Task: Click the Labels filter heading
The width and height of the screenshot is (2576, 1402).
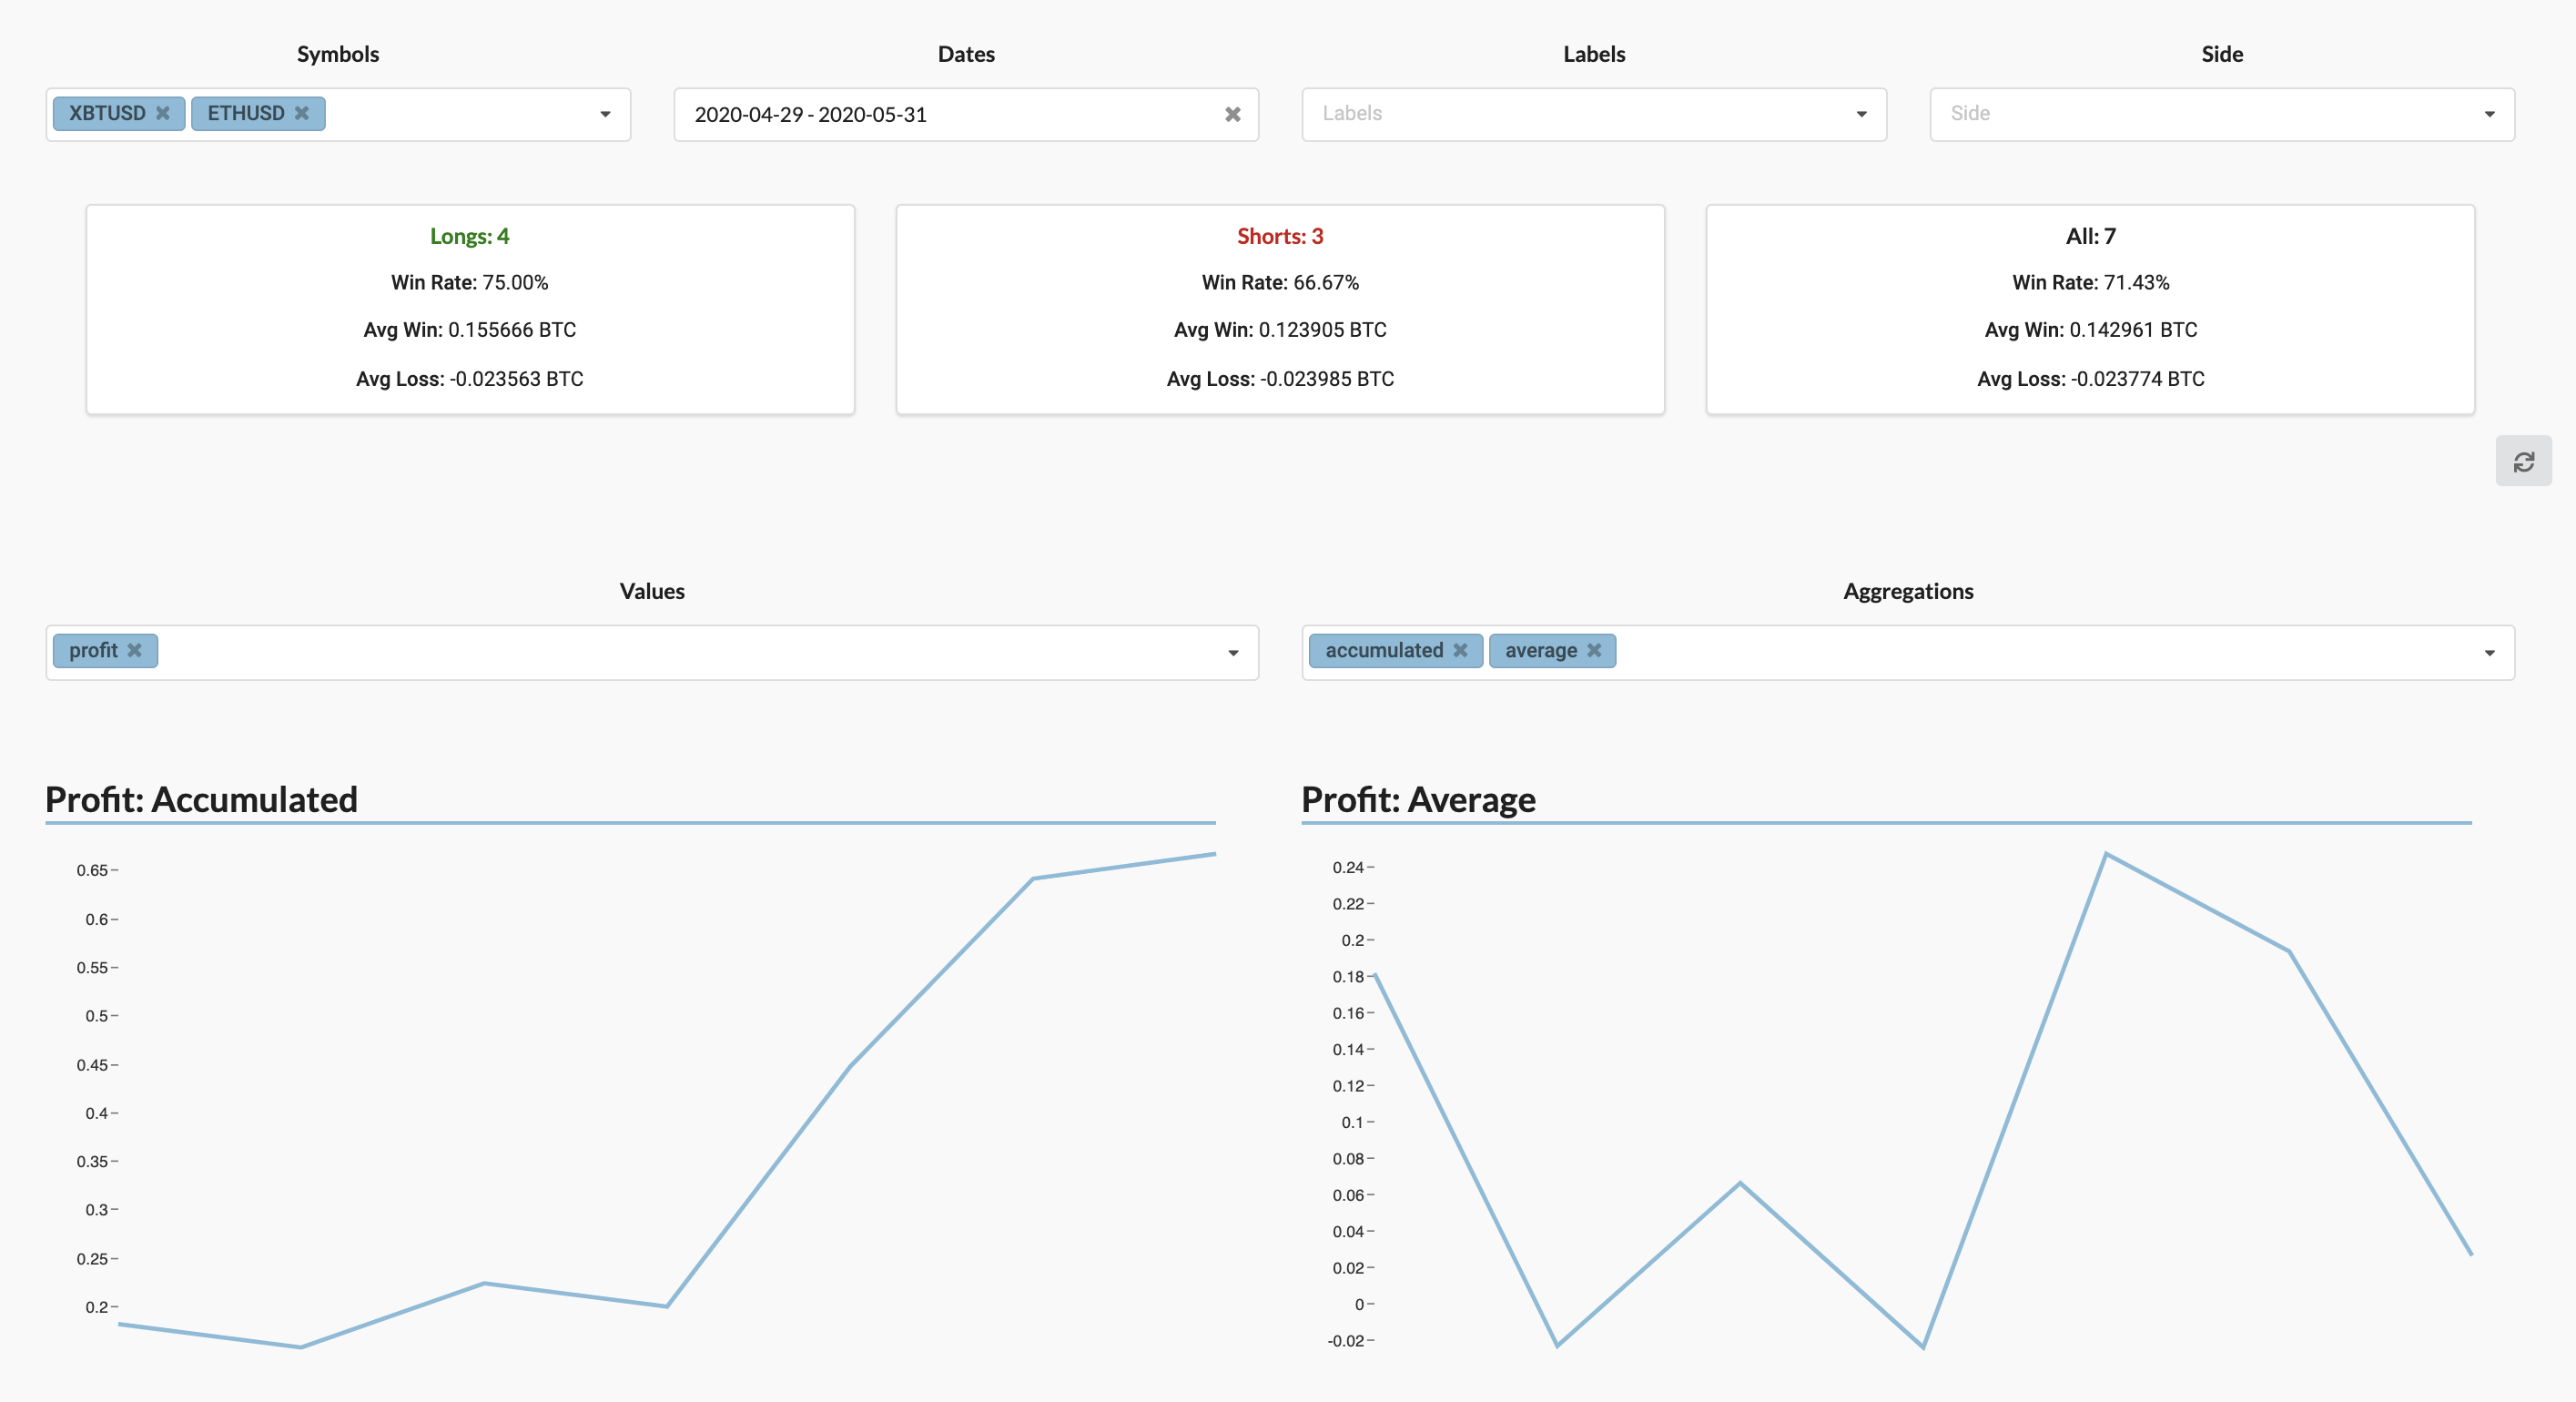Action: pyautogui.click(x=1594, y=54)
